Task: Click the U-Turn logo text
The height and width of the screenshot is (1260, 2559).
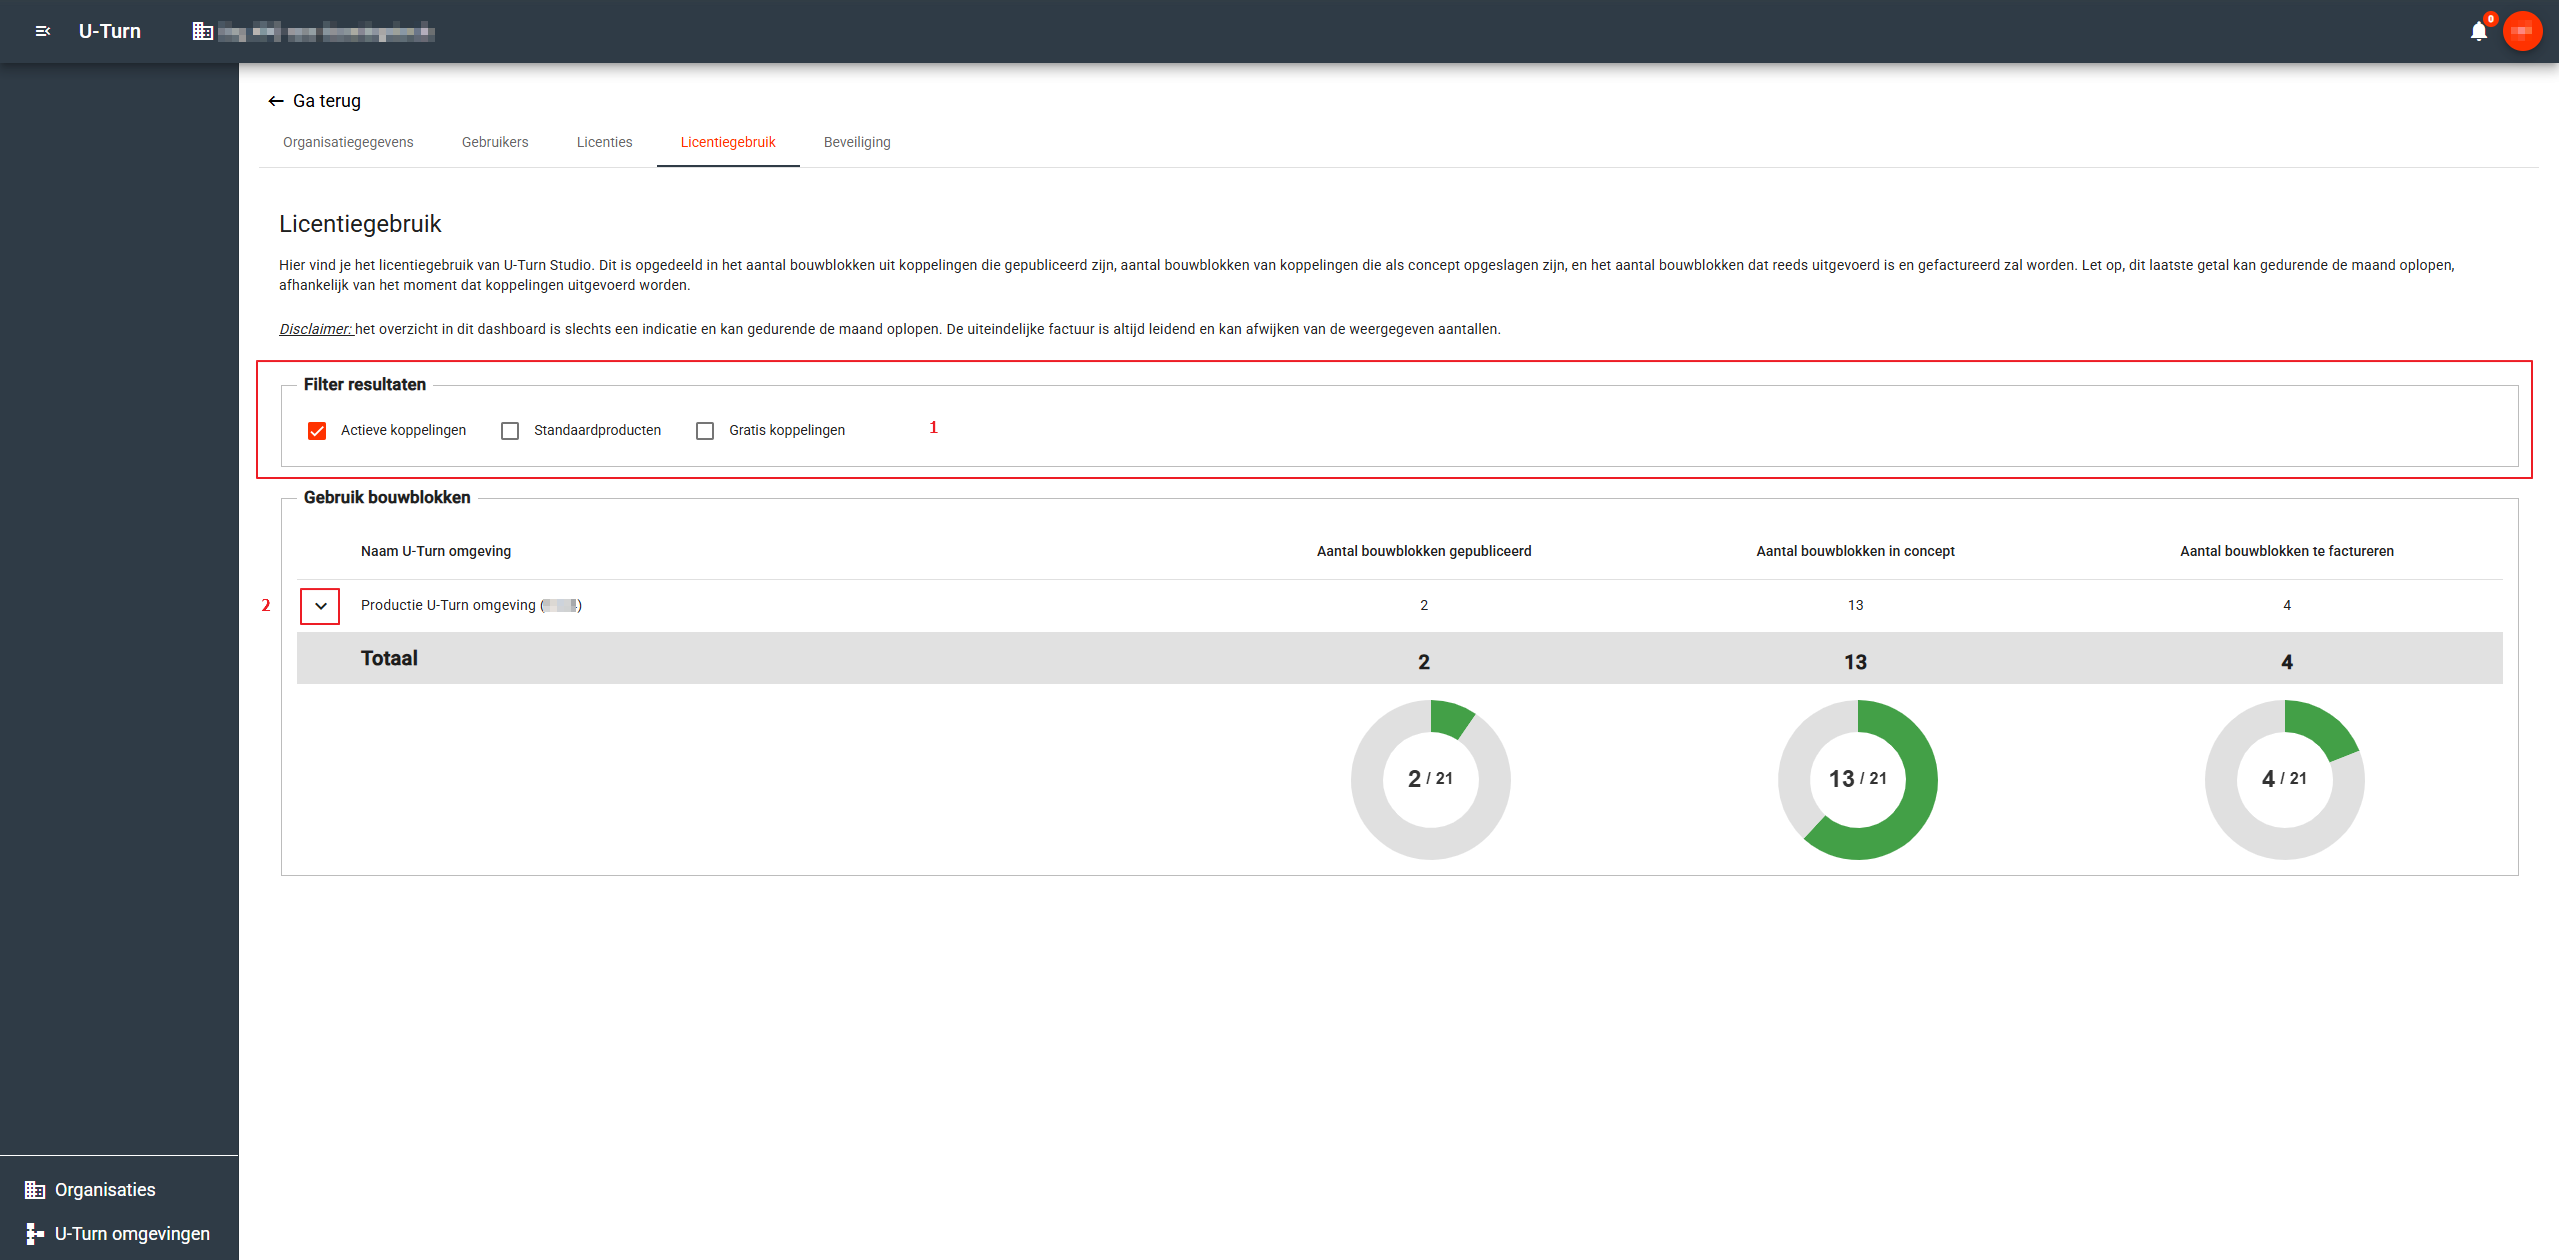Action: pos(110,31)
